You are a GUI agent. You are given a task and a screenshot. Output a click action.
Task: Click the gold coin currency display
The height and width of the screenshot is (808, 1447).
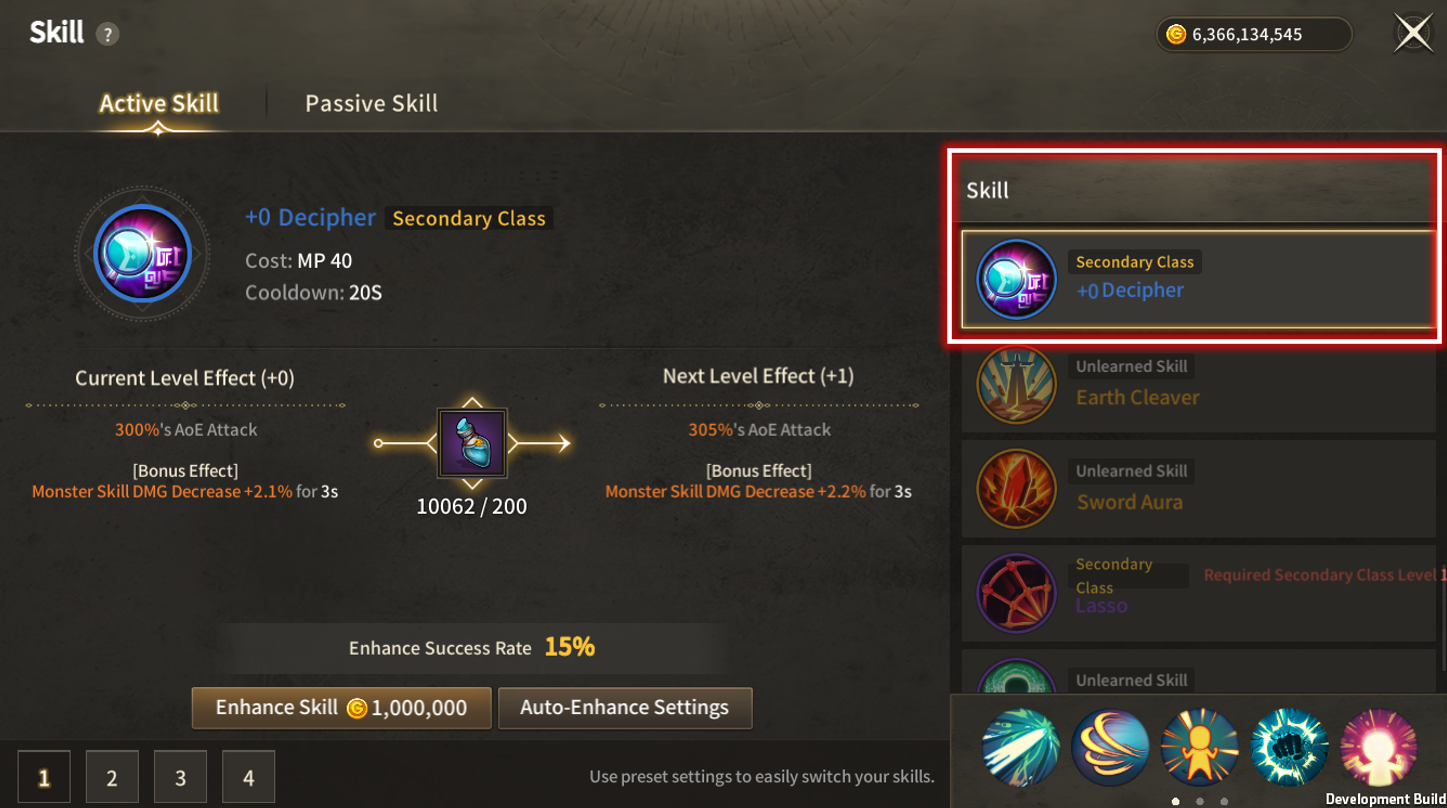[1254, 34]
